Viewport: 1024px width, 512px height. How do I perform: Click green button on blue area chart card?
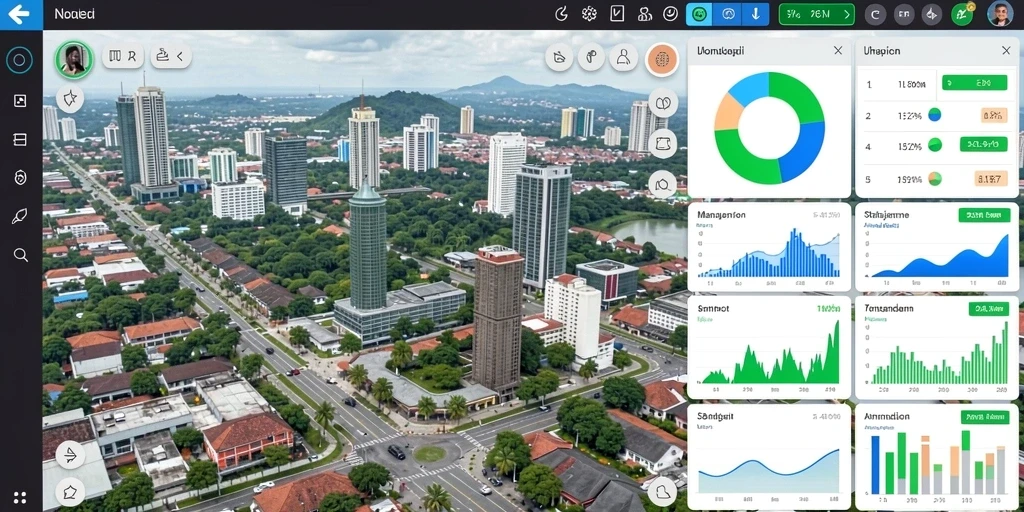(x=984, y=215)
